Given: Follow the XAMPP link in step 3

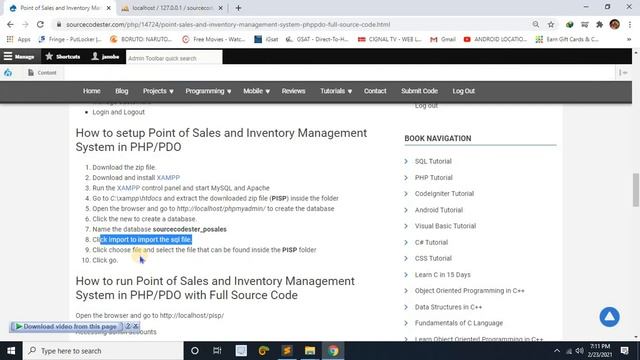Looking at the screenshot, I should point(128,188).
